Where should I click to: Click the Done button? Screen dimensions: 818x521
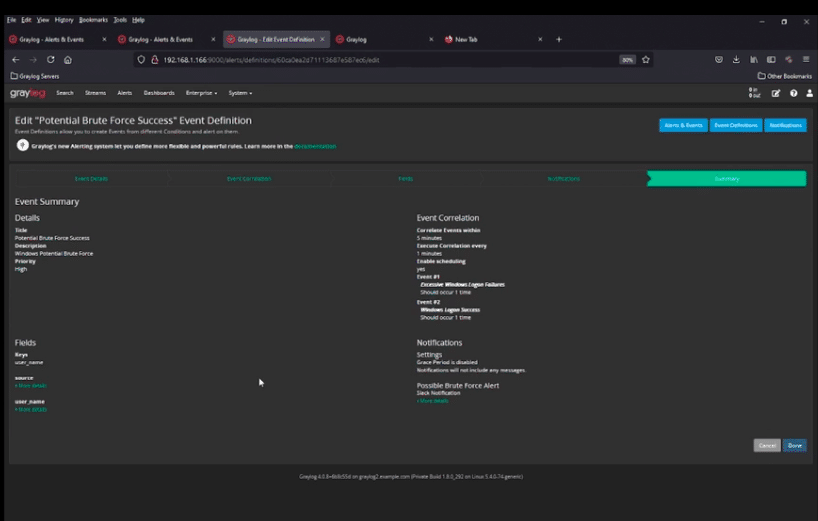[x=794, y=445]
